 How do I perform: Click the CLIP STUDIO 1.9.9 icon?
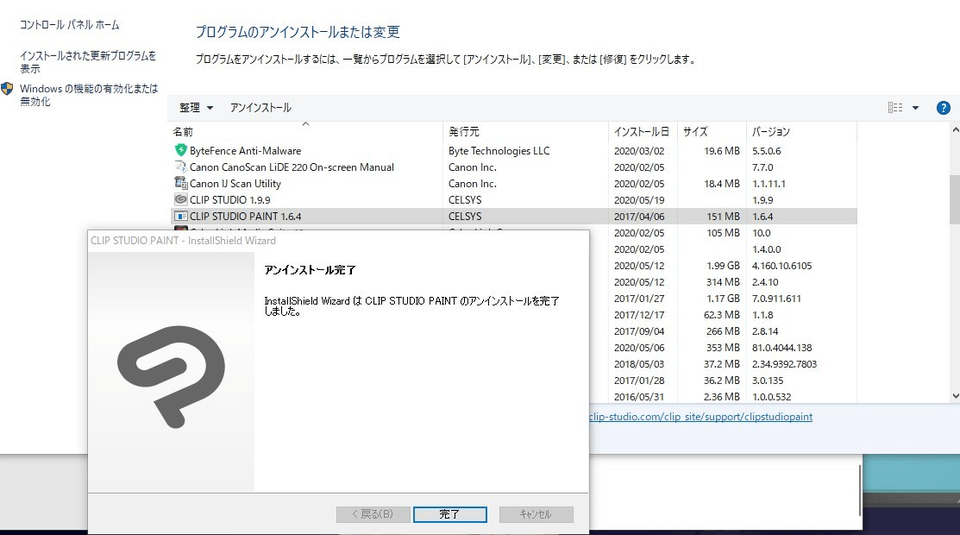point(180,199)
